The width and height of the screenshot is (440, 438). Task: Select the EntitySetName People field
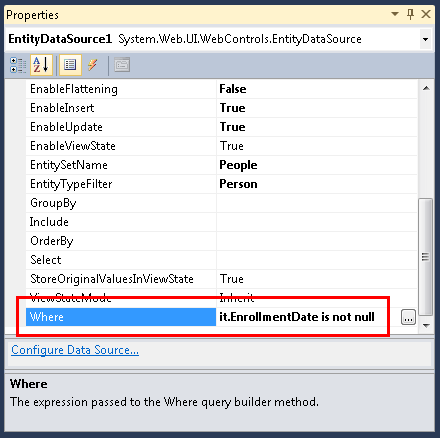point(317,165)
